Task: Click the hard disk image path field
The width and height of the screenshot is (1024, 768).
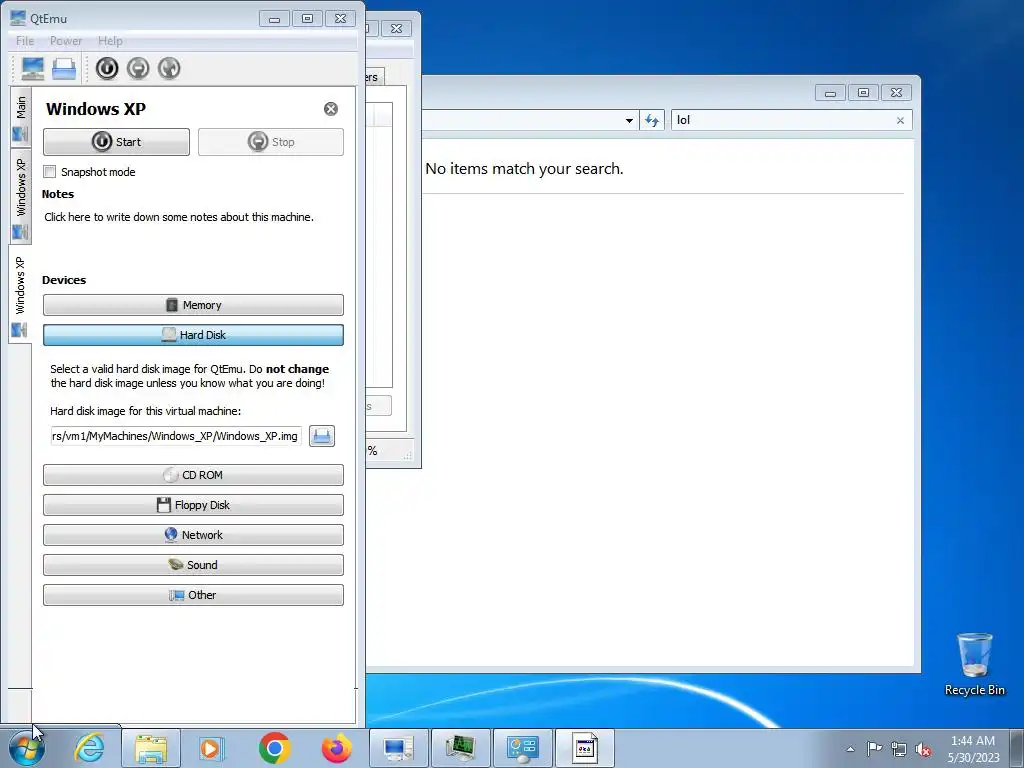Action: pyautogui.click(x=176, y=436)
